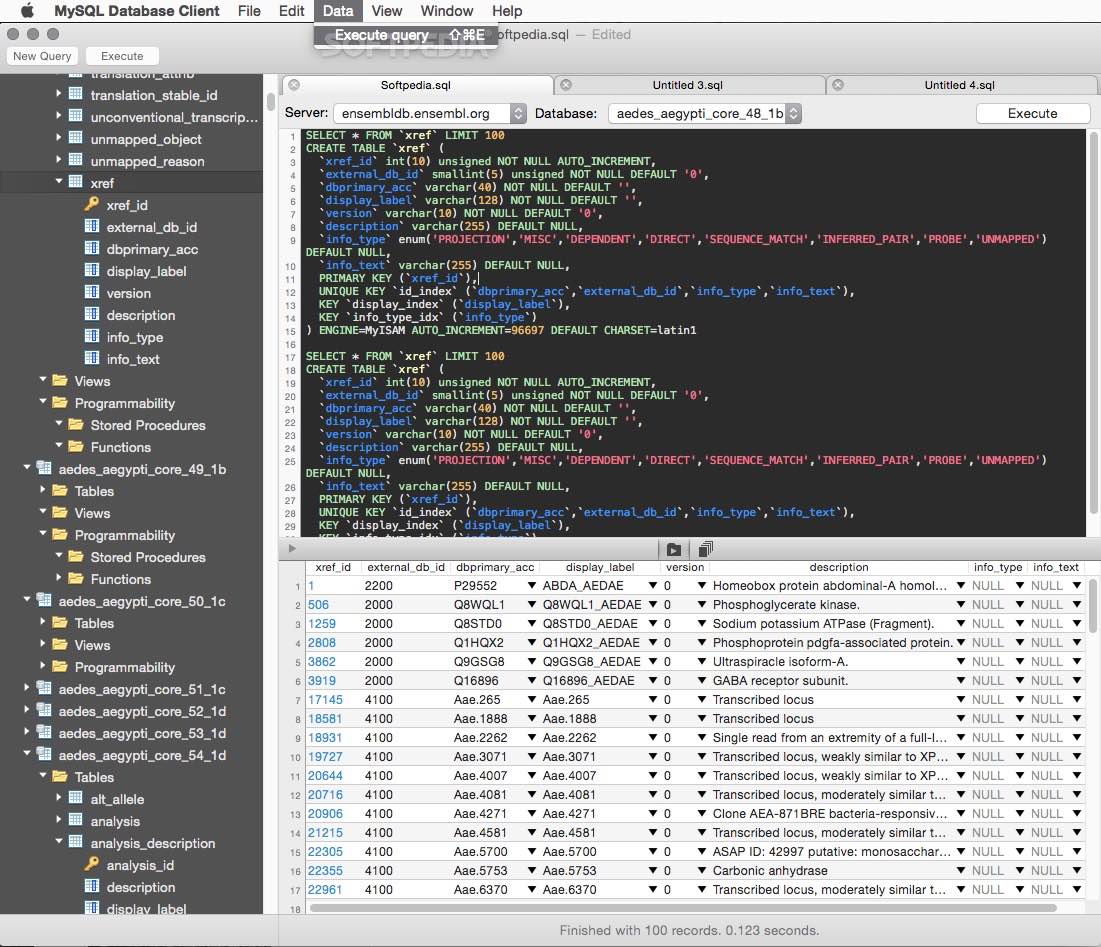Viewport: 1101px width, 947px height.
Task: Click Execute button beside Database selector
Action: point(1033,113)
